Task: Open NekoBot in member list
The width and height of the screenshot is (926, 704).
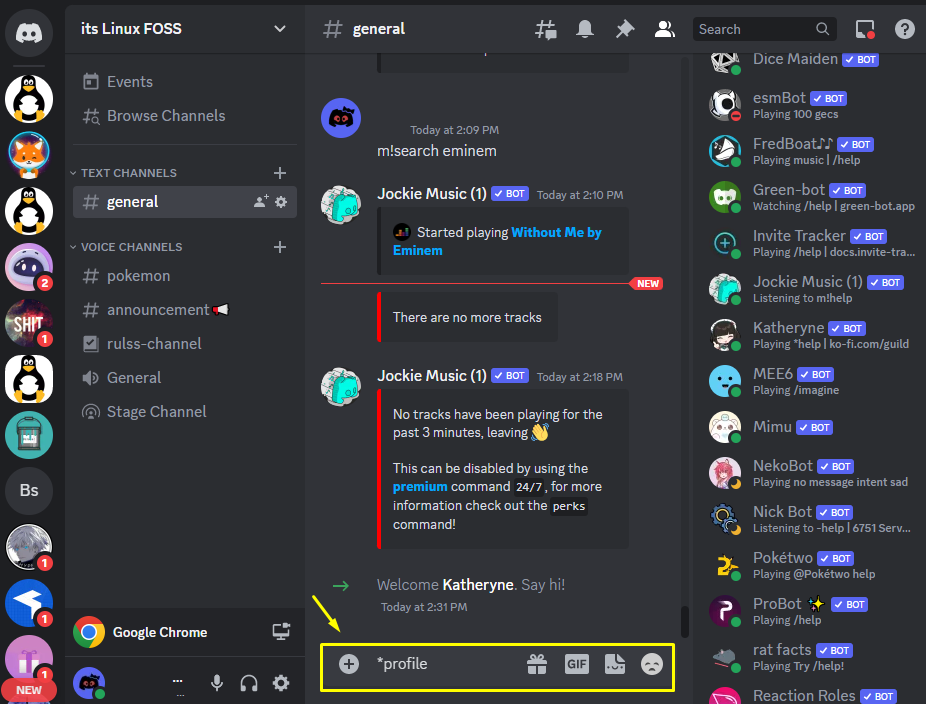Action: tap(808, 473)
